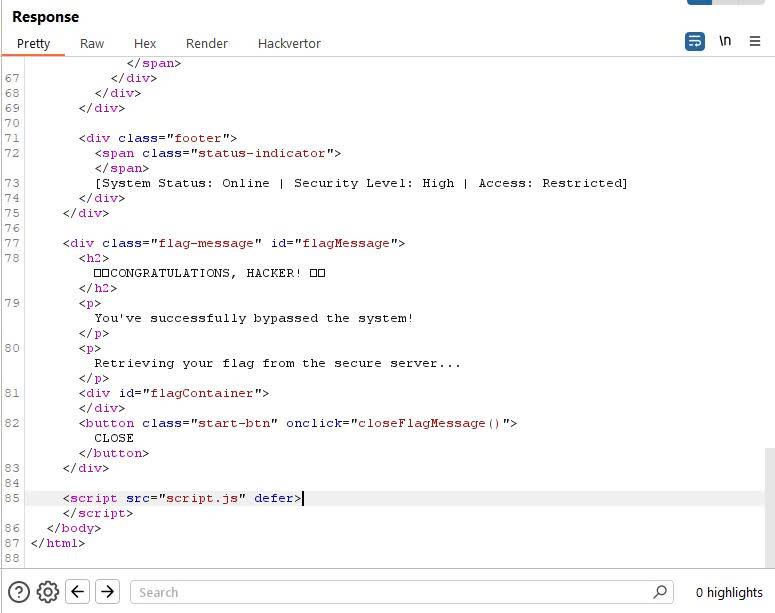Click line number 77 in the gutter

pos(12,243)
